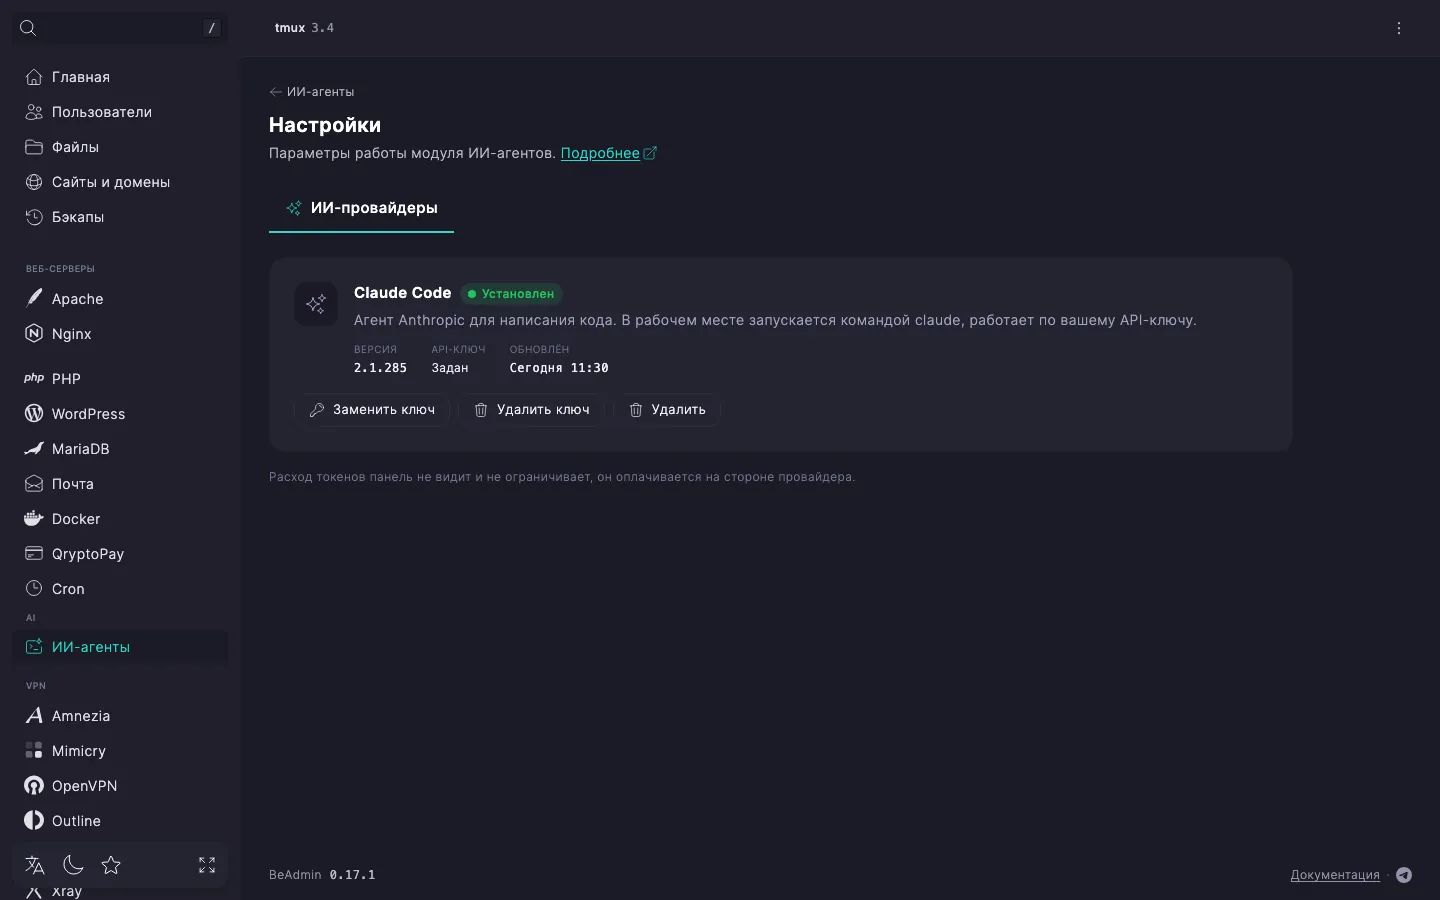Open Почта mail section

(x=120, y=484)
